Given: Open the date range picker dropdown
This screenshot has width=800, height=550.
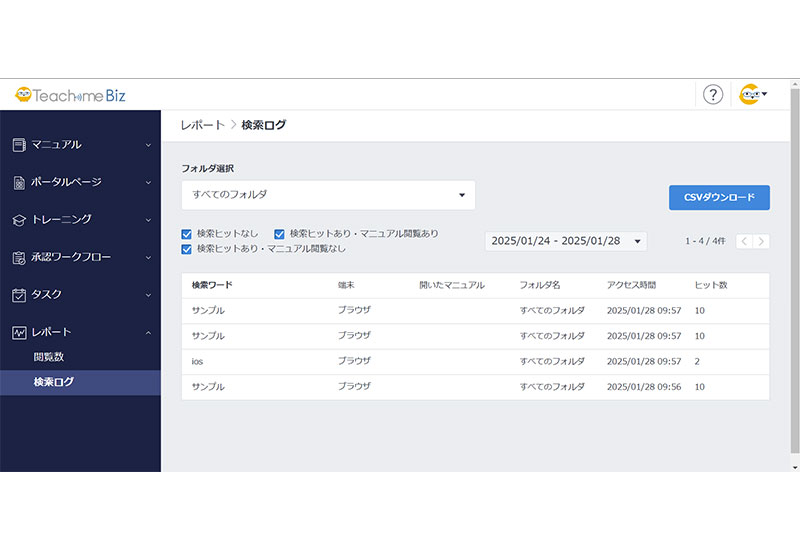Looking at the screenshot, I should click(565, 241).
